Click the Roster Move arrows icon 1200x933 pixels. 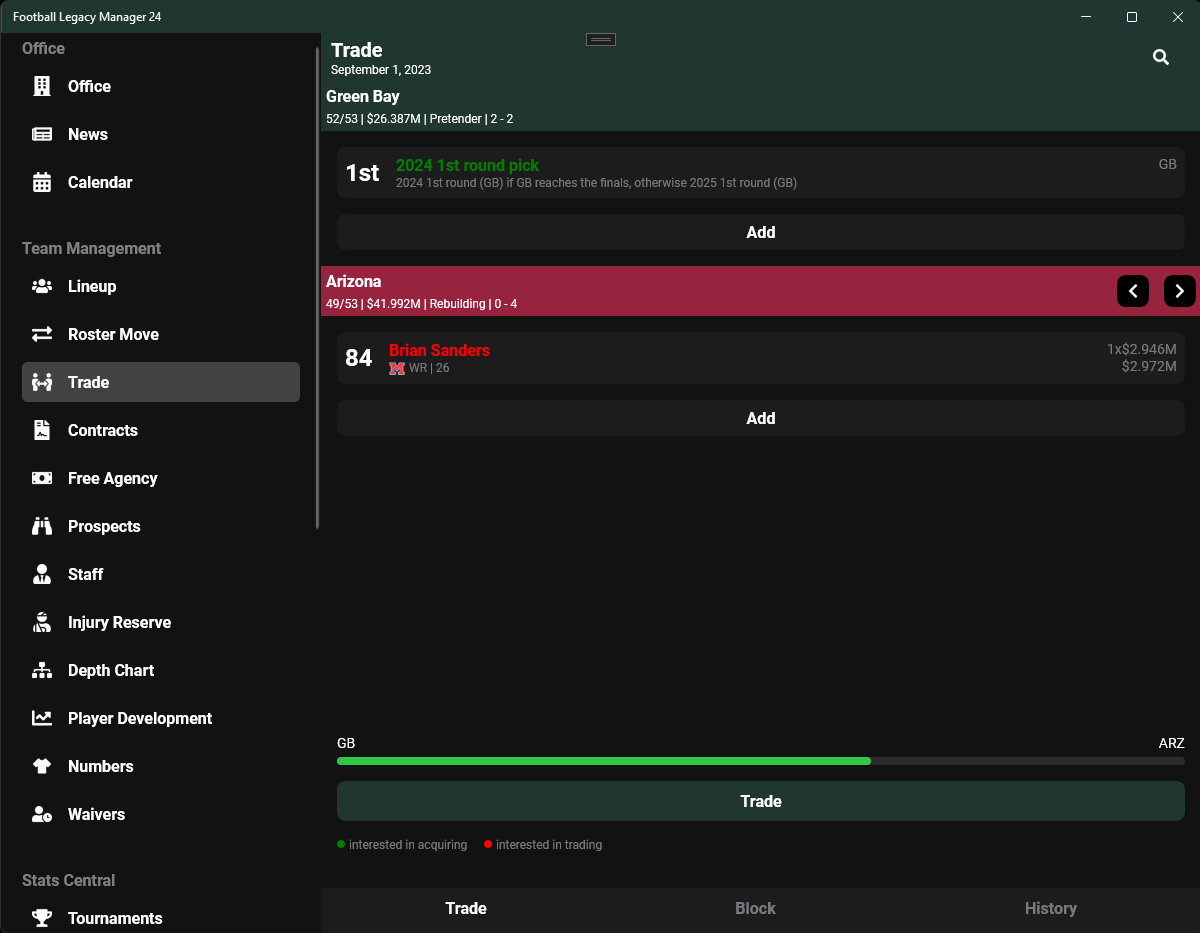42,334
